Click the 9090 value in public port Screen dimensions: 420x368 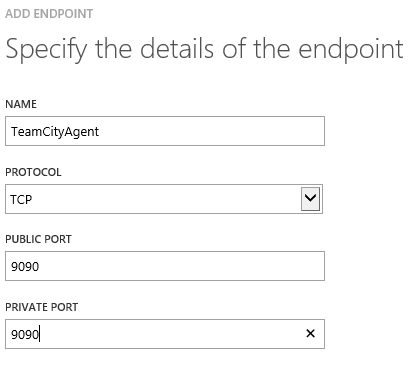pos(25,266)
